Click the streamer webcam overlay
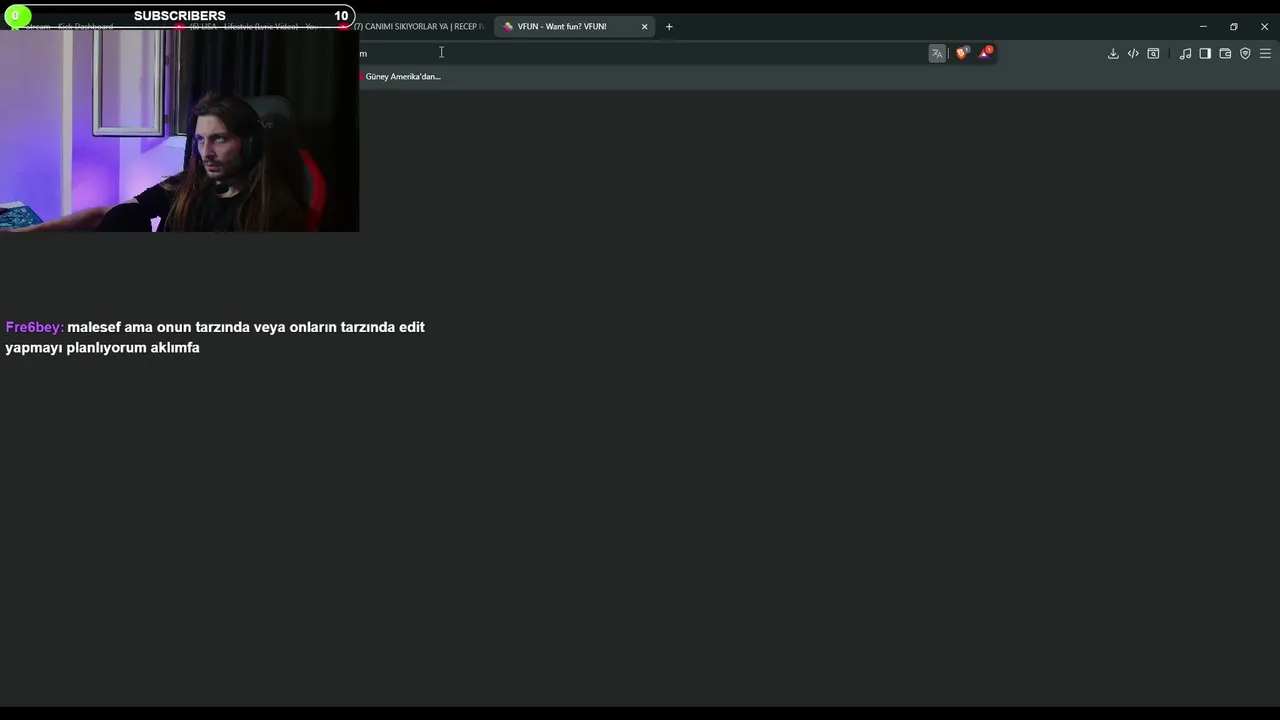The image size is (1280, 720). (179, 130)
